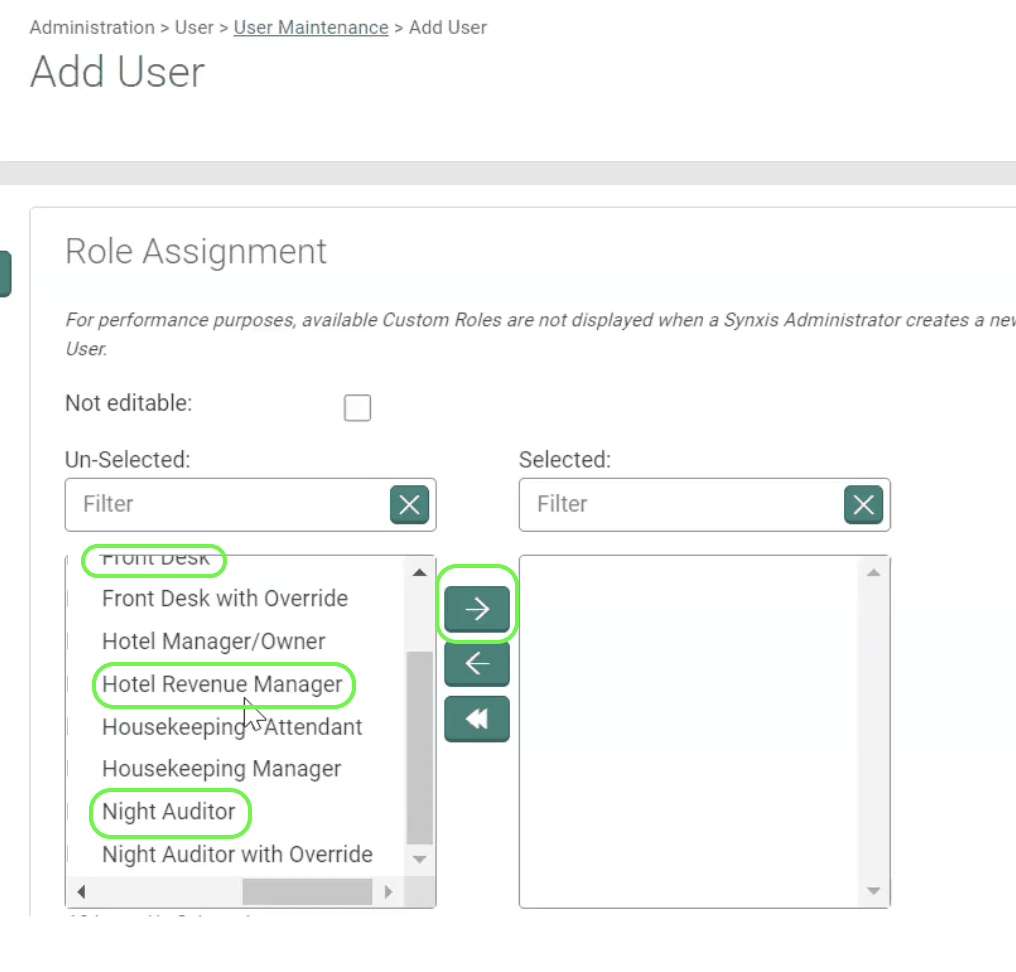Click the left arrow to remove role

[477, 663]
